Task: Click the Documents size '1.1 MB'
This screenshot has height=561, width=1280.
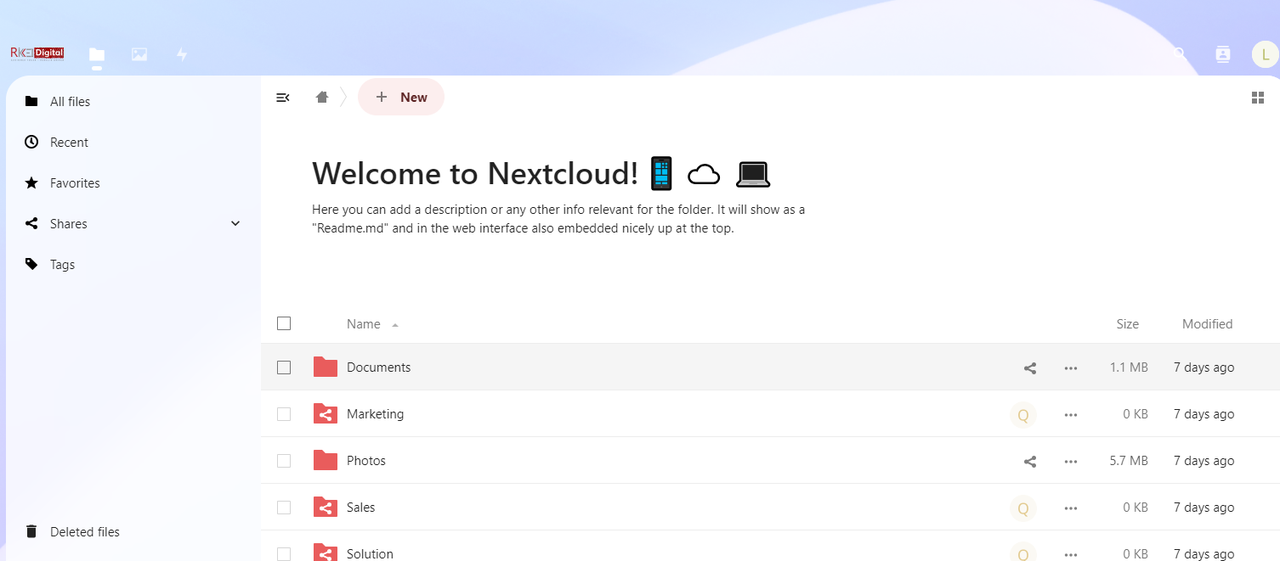Action: [1129, 368]
